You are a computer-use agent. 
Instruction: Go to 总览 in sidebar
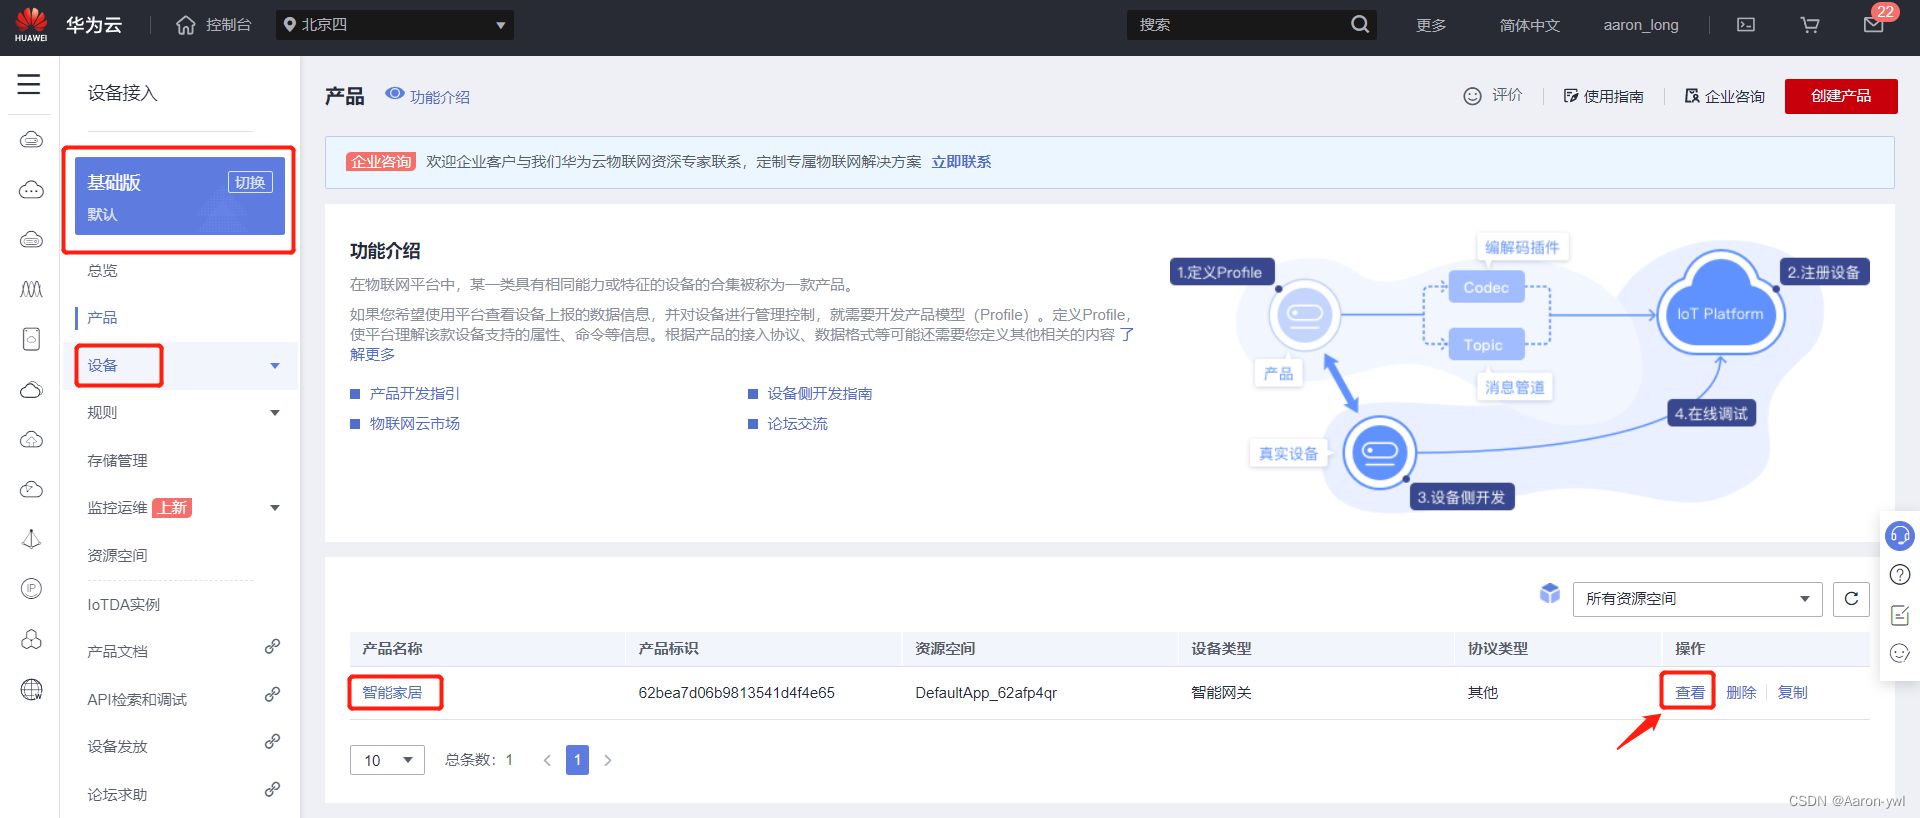pos(102,271)
